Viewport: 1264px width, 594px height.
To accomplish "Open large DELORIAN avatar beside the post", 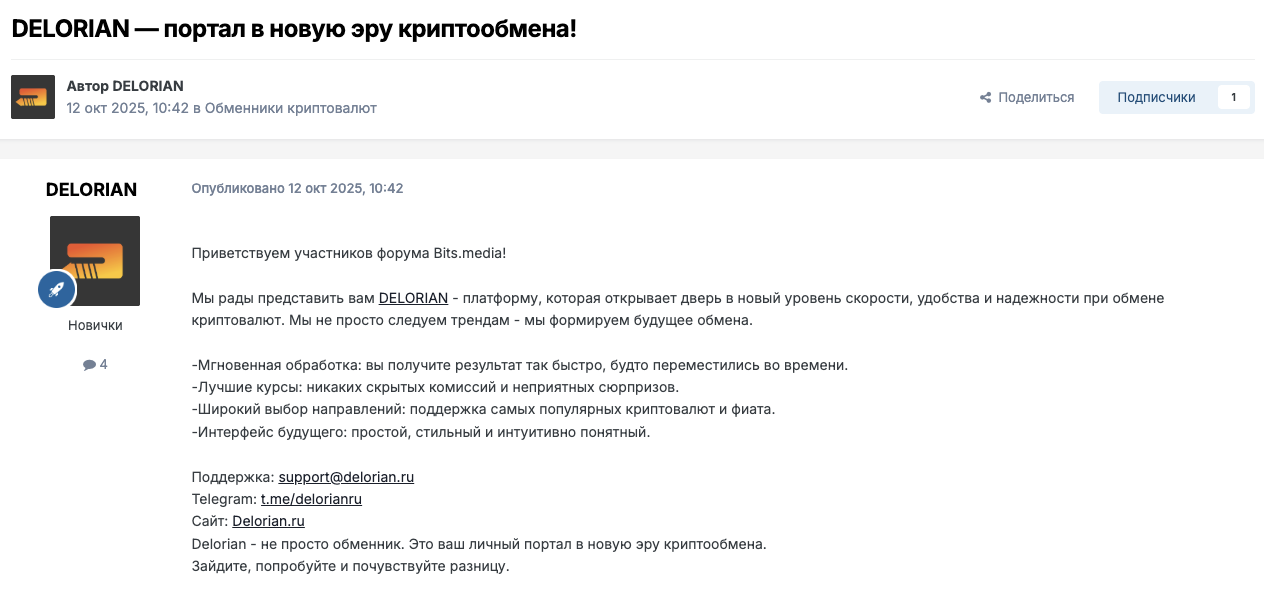I will [95, 260].
